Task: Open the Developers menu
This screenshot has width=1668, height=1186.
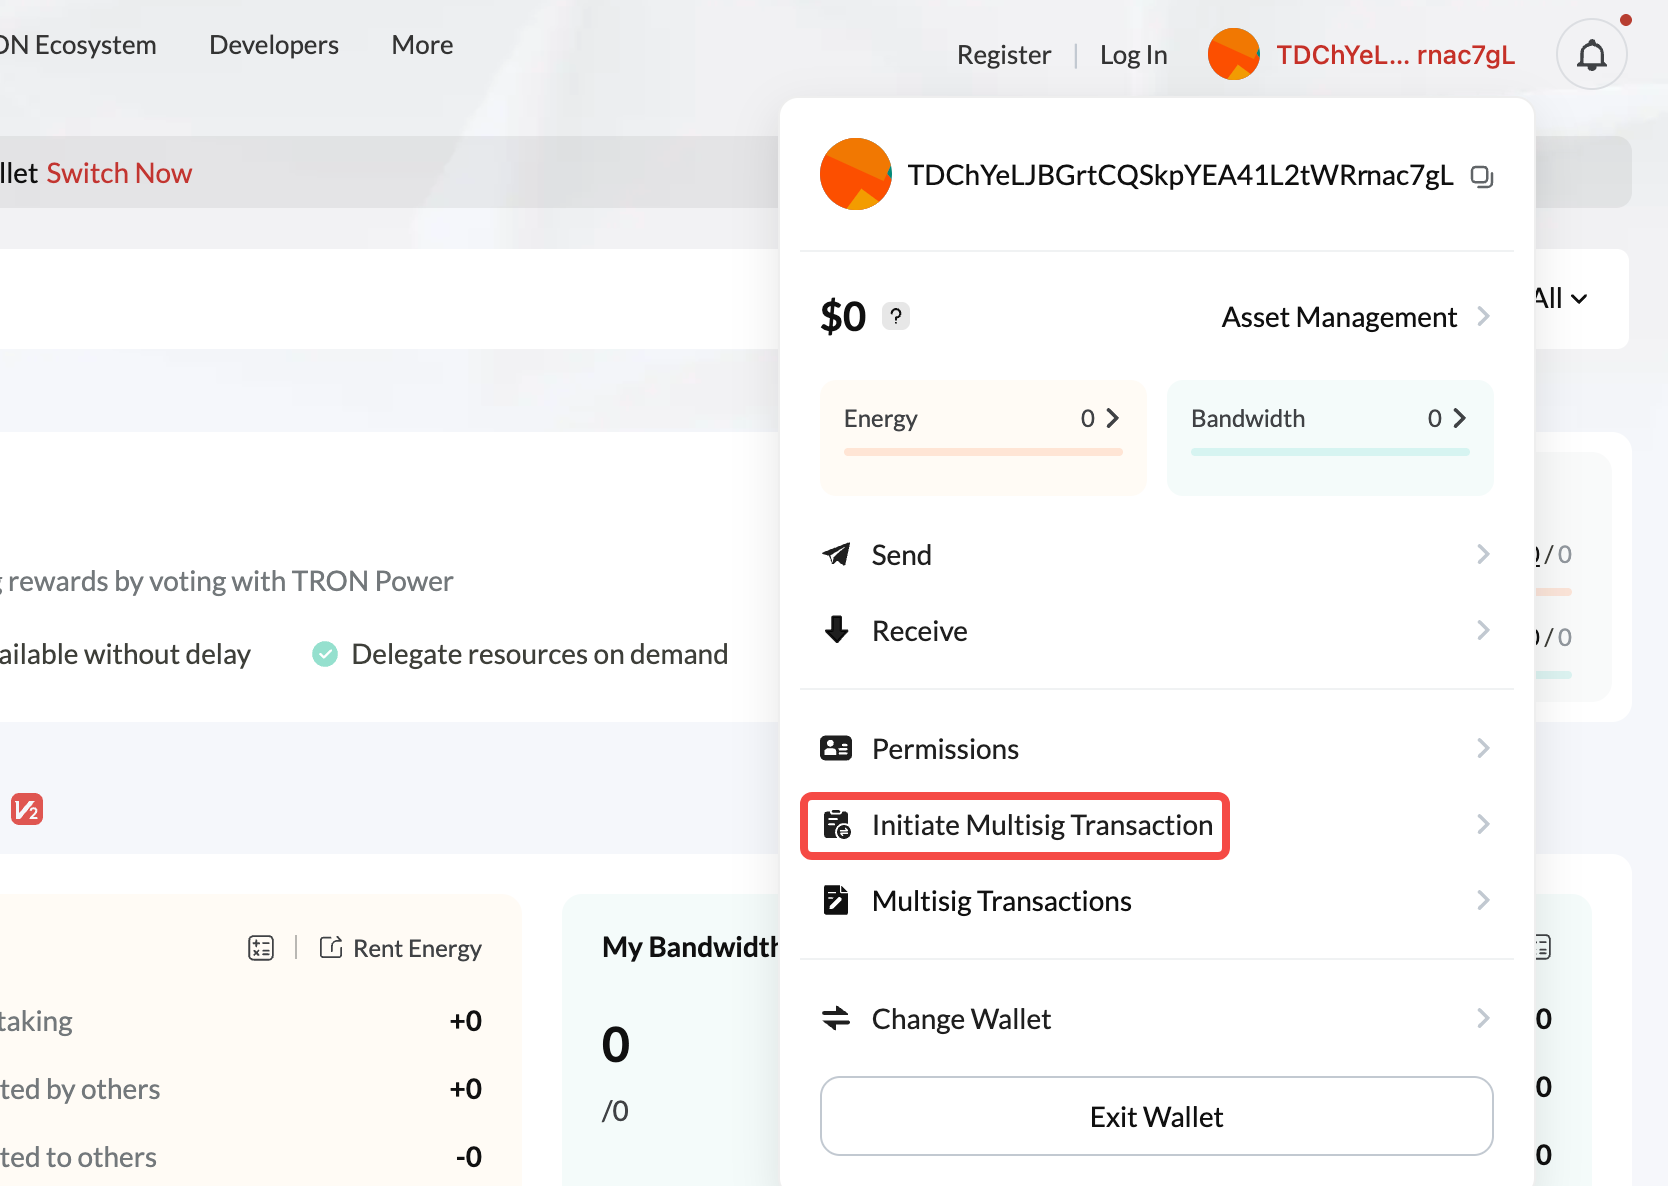Action: tap(273, 44)
